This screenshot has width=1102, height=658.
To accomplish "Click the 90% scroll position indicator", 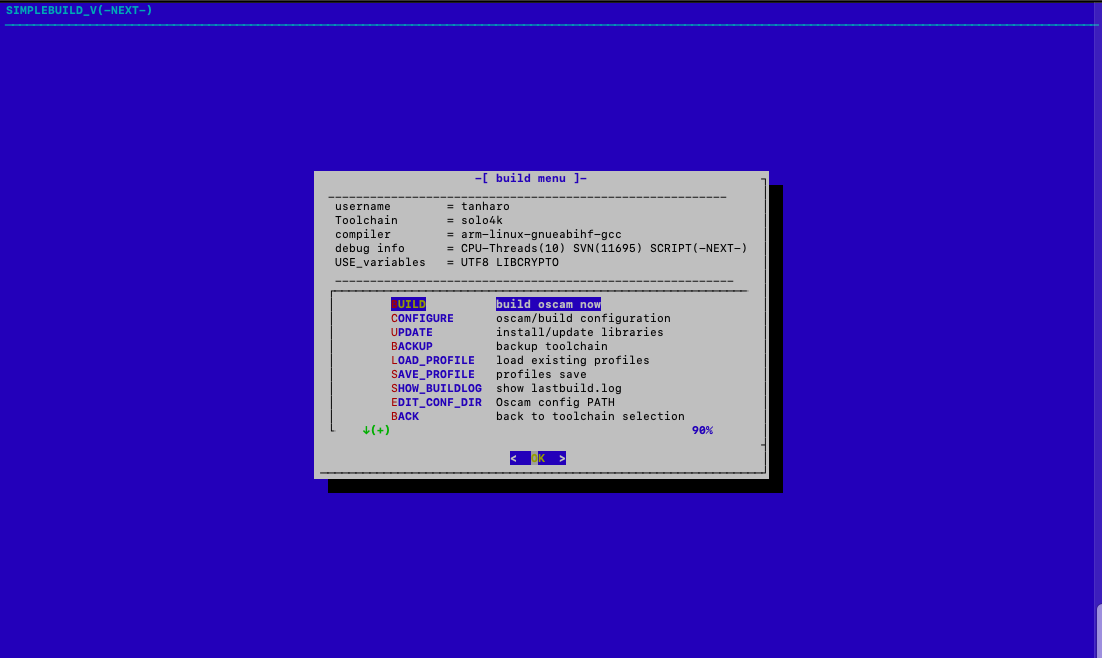I will pyautogui.click(x=702, y=430).
